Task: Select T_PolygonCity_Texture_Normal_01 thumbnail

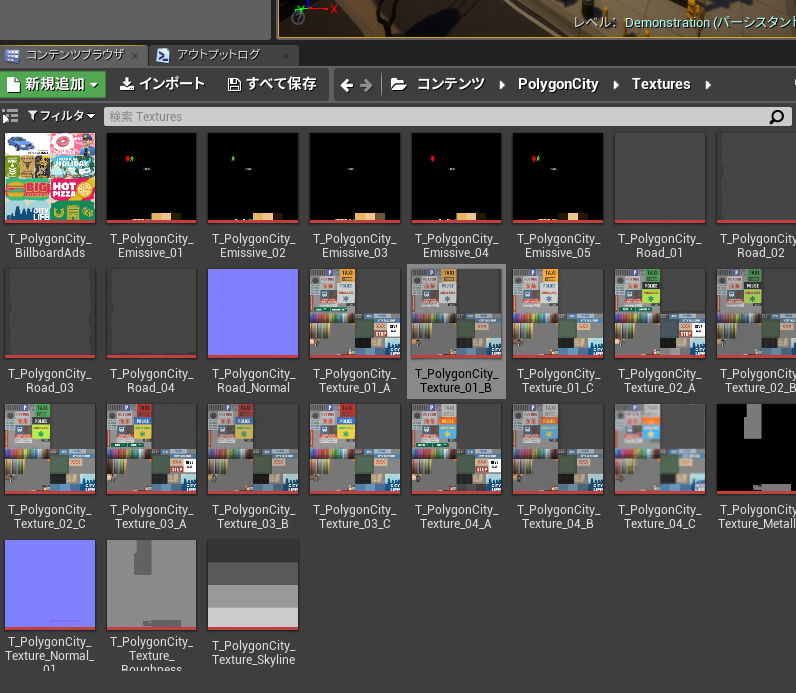Action: [50, 585]
